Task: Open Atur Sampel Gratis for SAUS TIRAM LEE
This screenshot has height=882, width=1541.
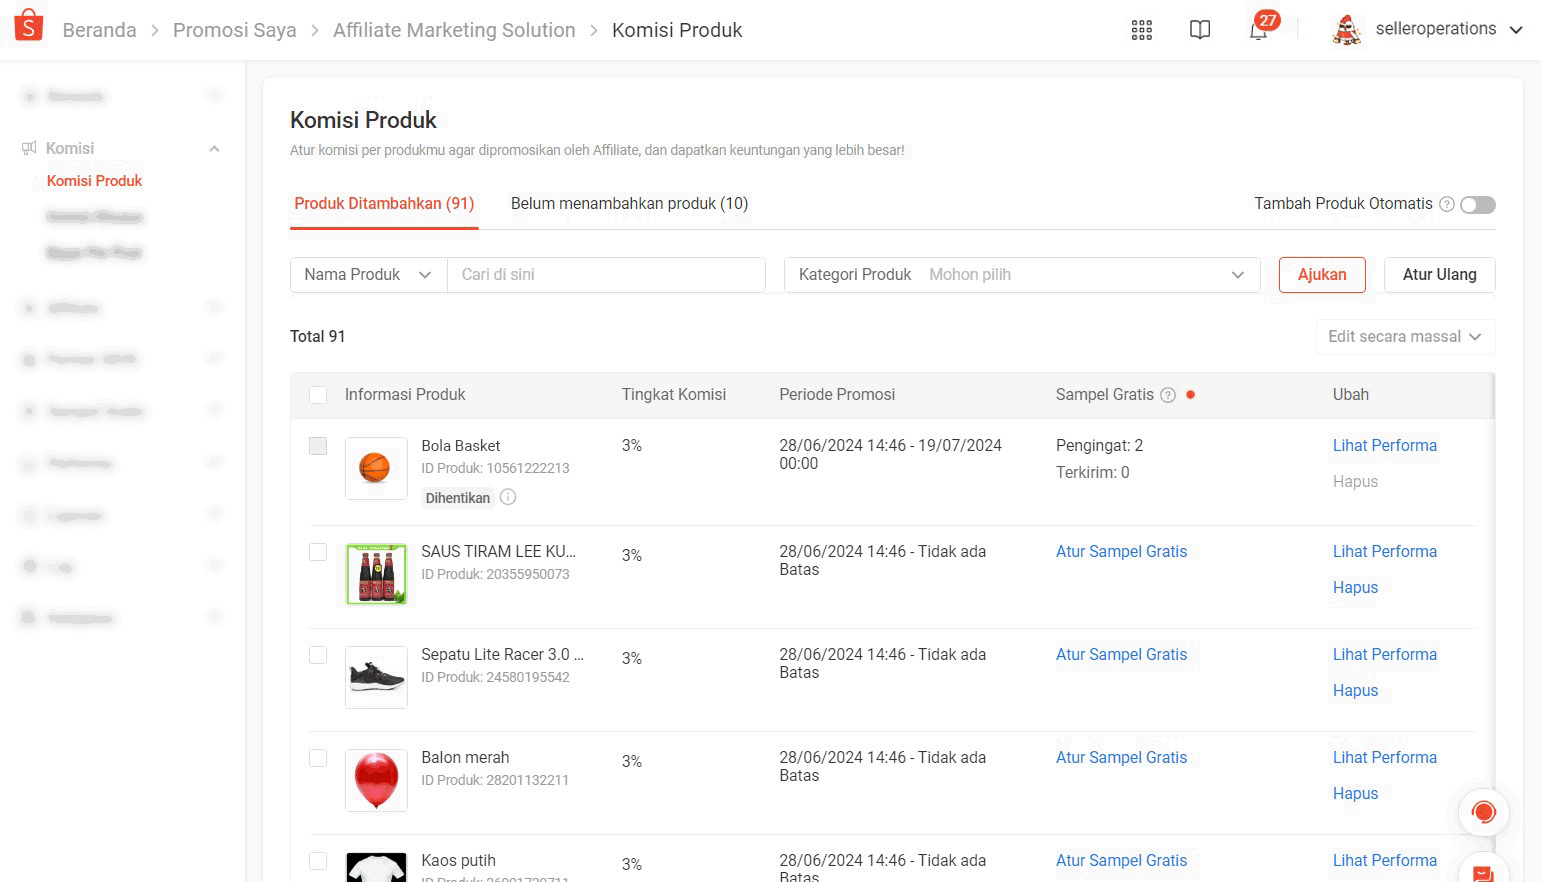Action: point(1121,551)
